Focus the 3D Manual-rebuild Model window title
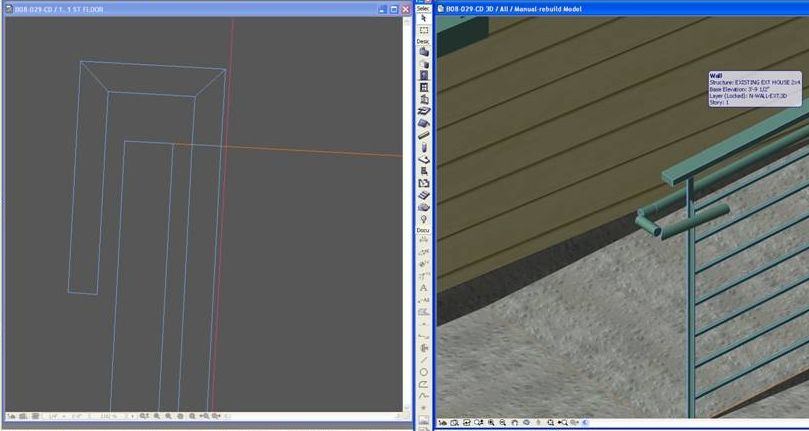The image size is (809, 431). point(622,9)
